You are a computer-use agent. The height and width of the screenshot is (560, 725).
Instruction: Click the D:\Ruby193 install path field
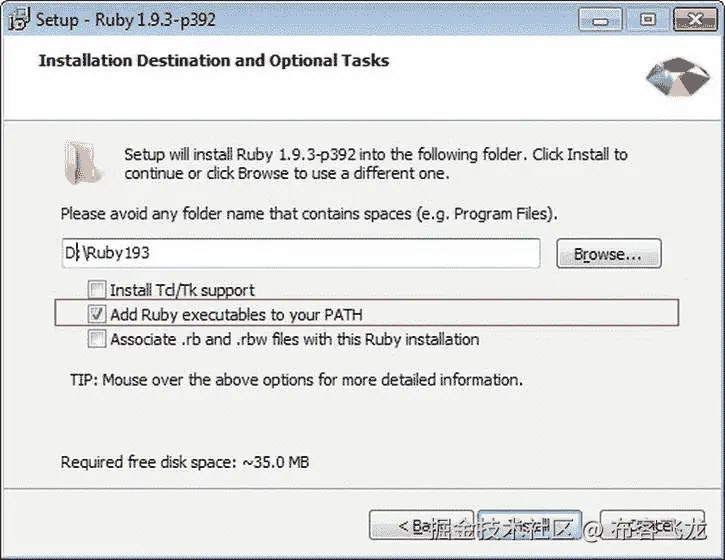click(300, 253)
